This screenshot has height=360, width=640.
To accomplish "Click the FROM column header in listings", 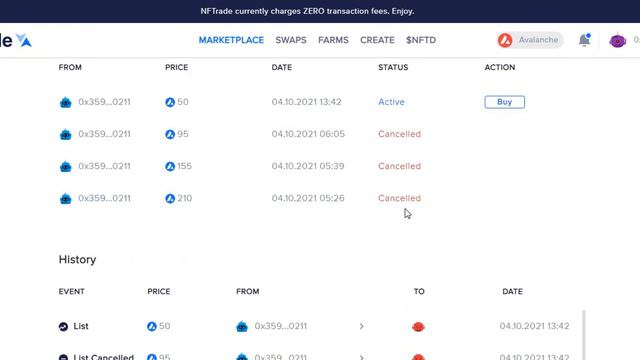I will tap(70, 67).
